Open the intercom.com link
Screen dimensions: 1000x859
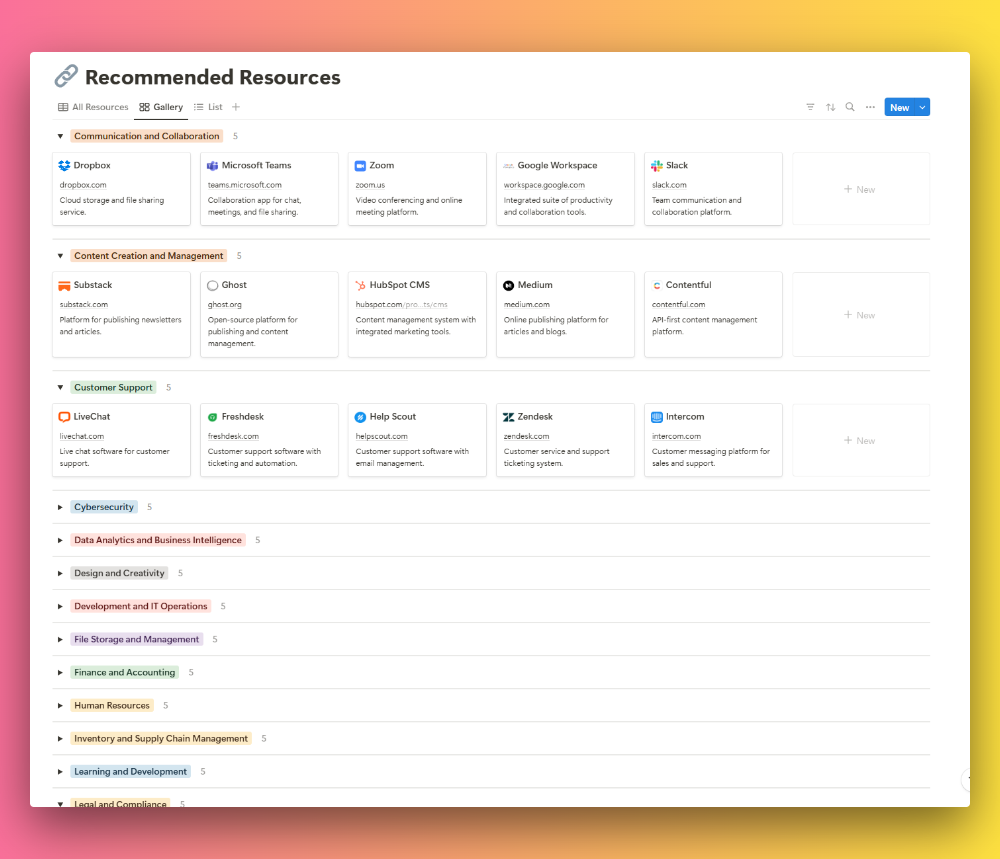click(676, 436)
